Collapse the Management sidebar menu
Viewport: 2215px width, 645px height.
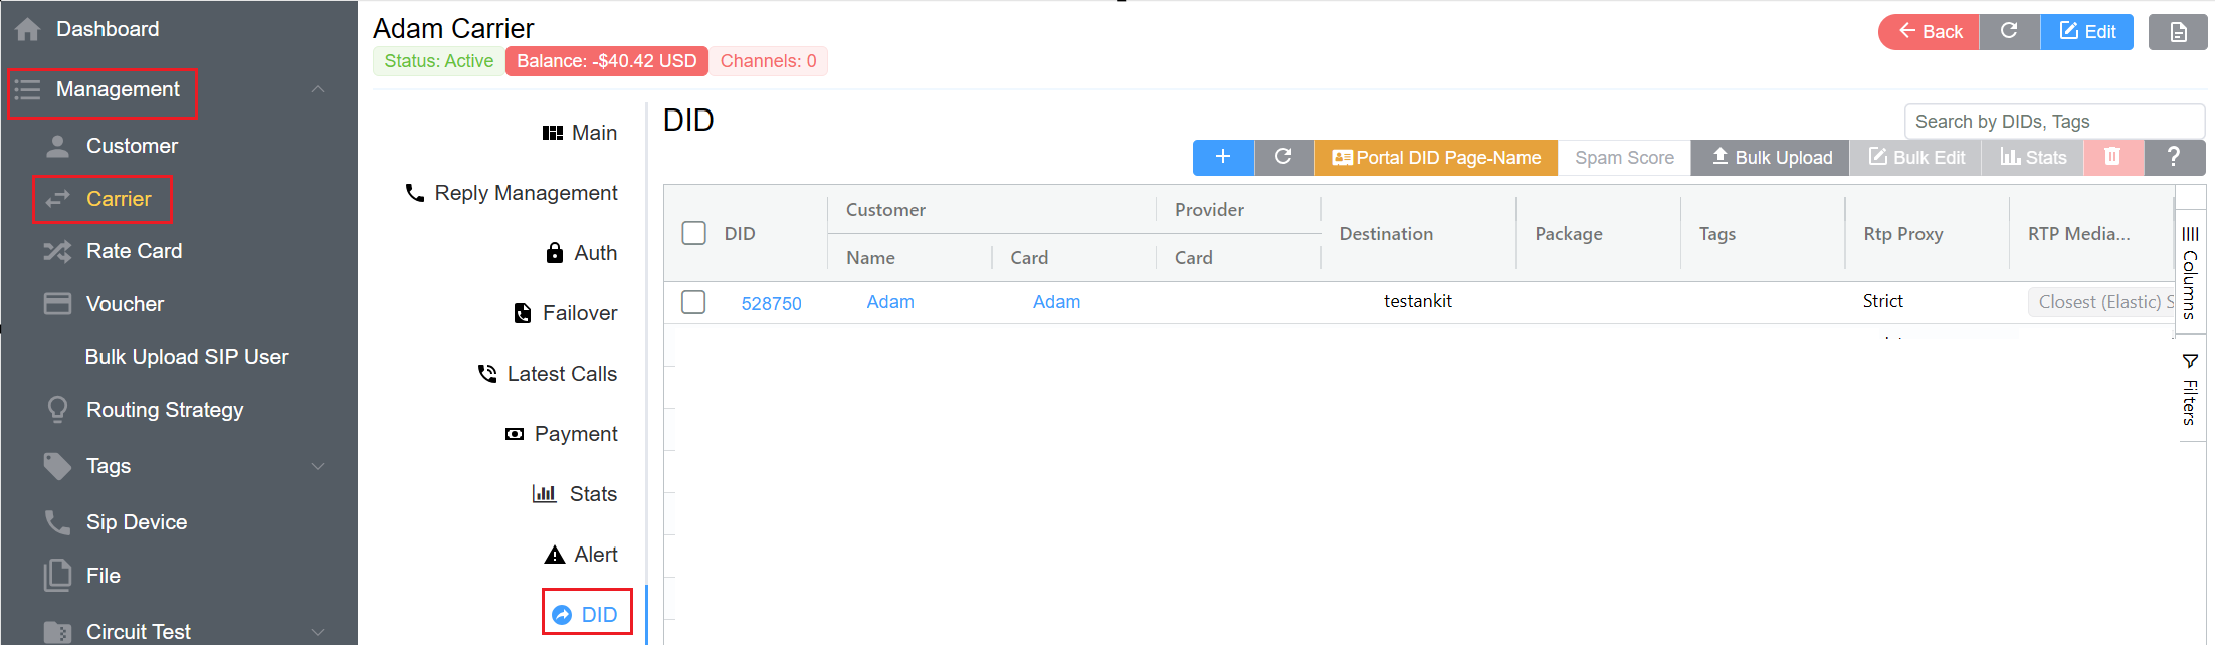click(318, 89)
